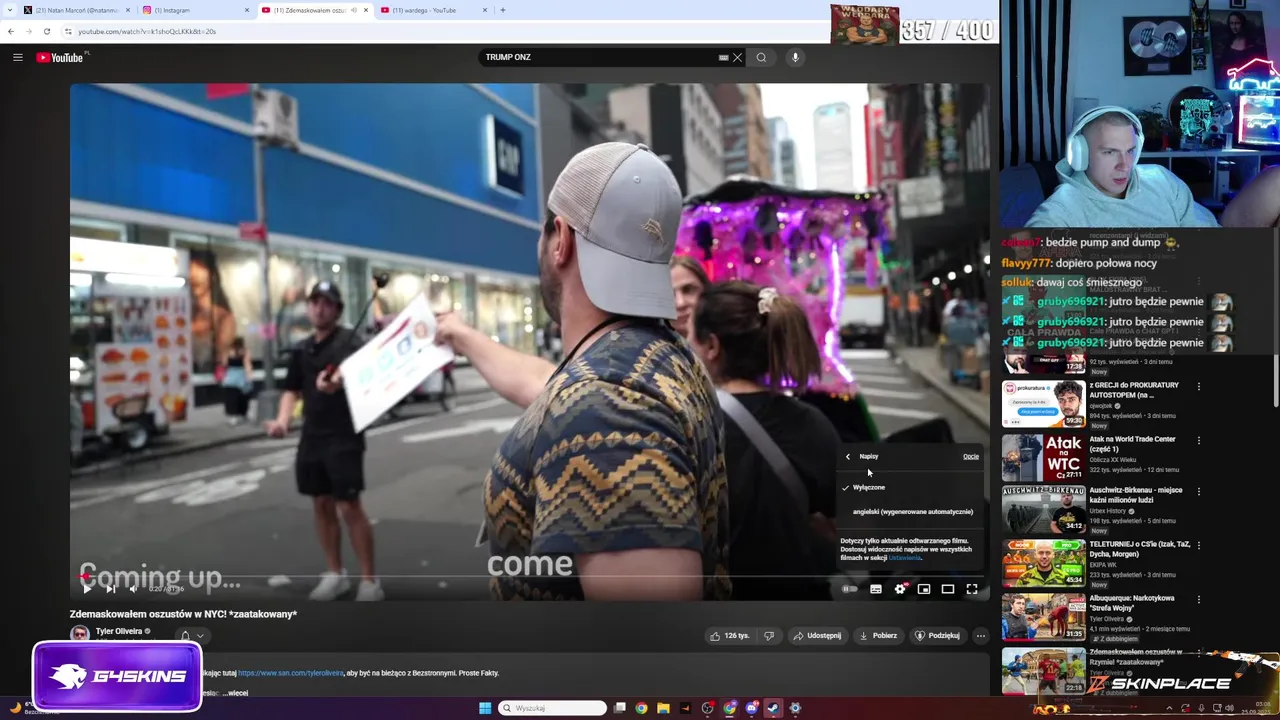
Task: Switch to the Notan Marcoń X tab
Action: coord(76,10)
